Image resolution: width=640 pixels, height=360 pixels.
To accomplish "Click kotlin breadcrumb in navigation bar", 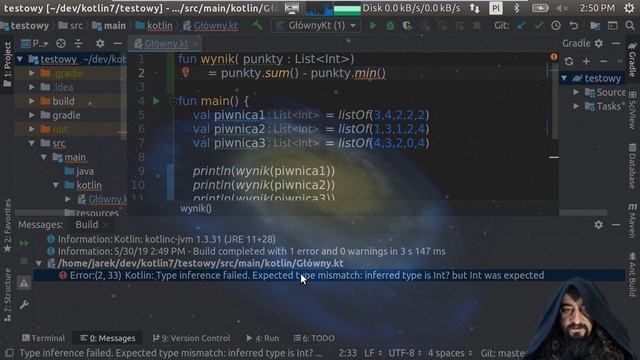I will [154, 26].
